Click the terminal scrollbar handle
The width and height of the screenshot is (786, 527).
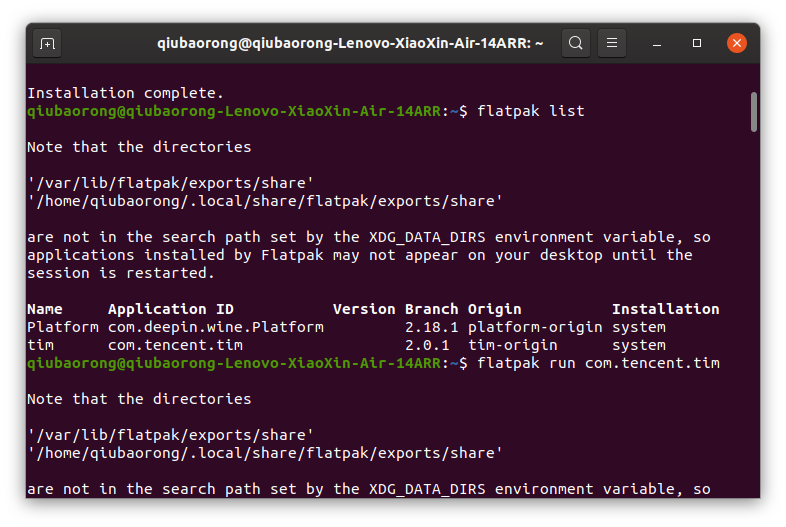pos(753,112)
